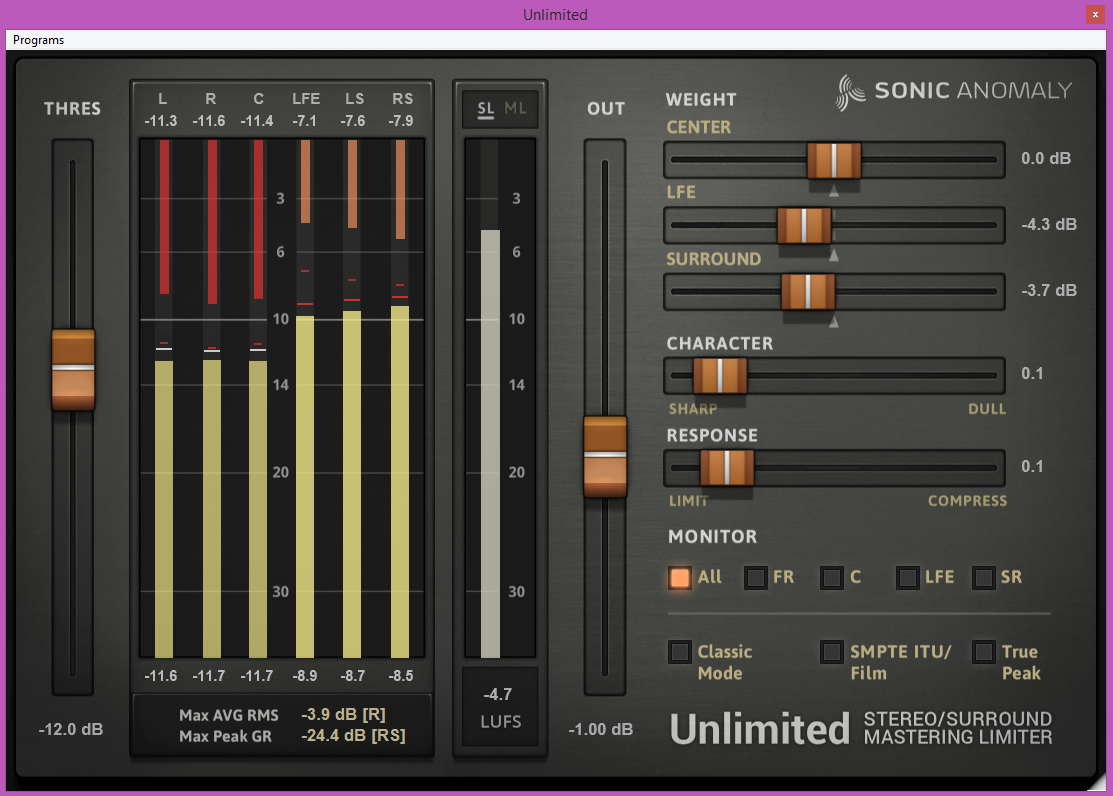Close the Unlimited plugin window
This screenshot has width=1113, height=796.
click(1095, 14)
